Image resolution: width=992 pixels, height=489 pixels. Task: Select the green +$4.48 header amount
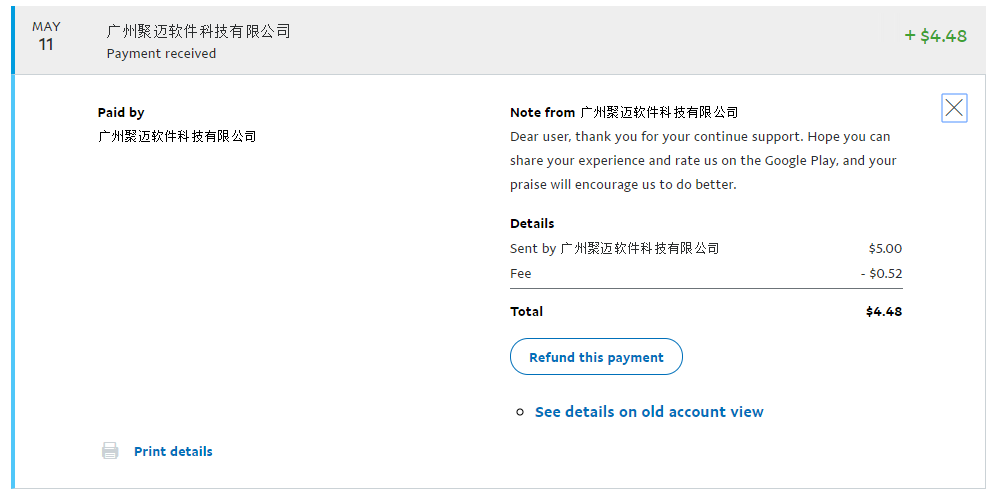point(935,36)
